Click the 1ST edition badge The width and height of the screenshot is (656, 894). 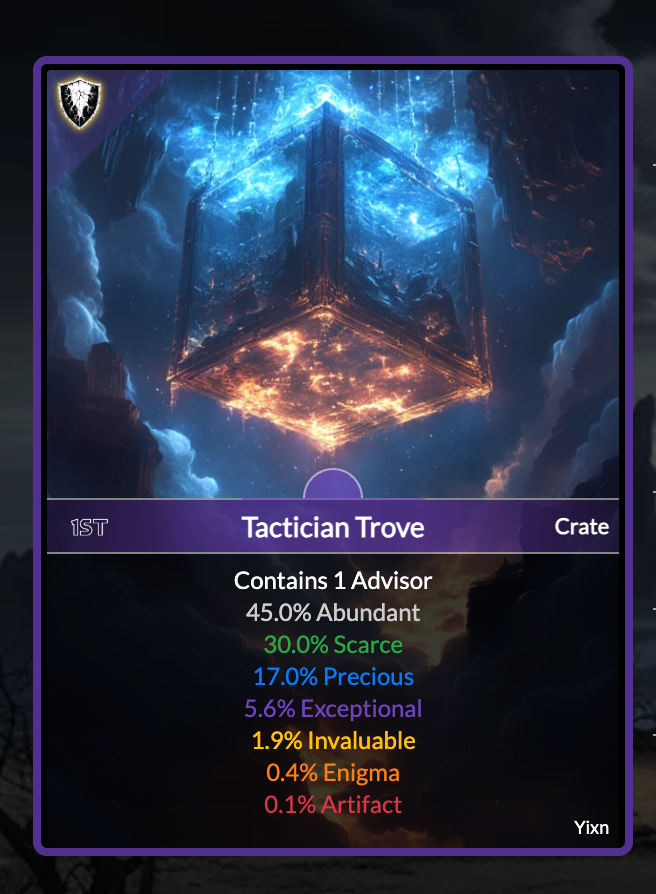[89, 527]
